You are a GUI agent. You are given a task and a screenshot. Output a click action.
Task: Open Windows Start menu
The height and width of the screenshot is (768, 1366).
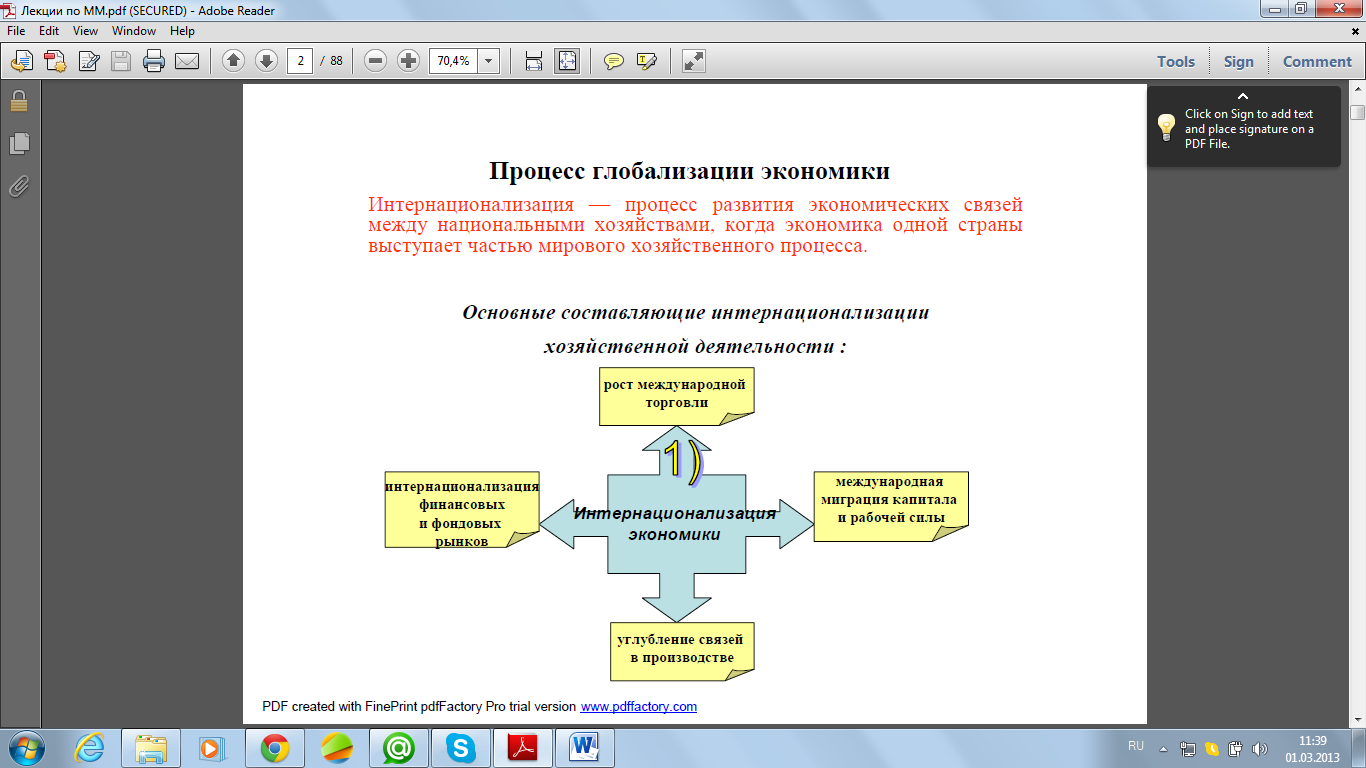[x=25, y=748]
